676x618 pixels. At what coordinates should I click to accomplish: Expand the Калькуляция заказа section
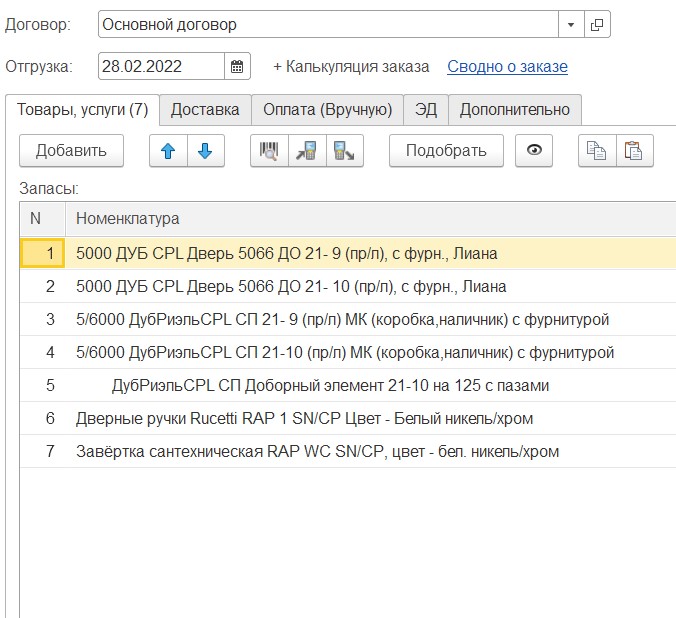pos(351,67)
